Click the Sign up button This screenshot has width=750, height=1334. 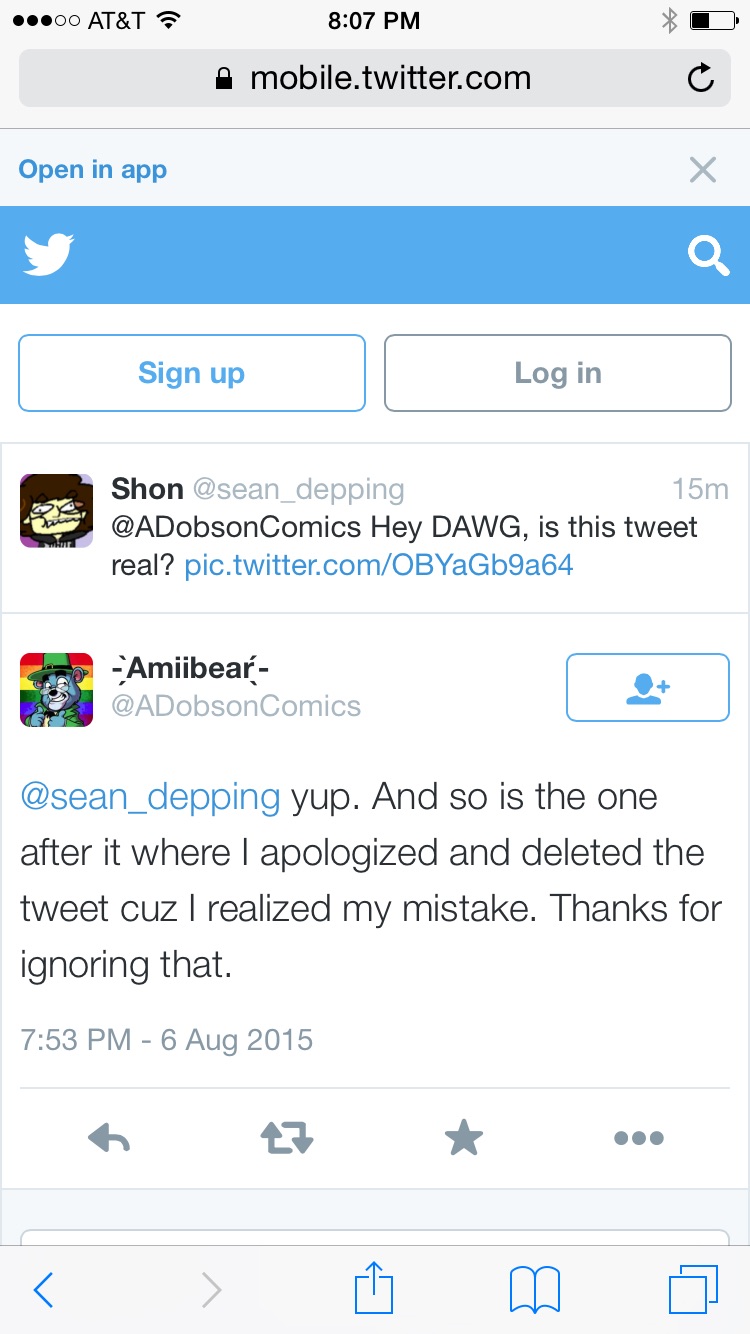(x=191, y=373)
